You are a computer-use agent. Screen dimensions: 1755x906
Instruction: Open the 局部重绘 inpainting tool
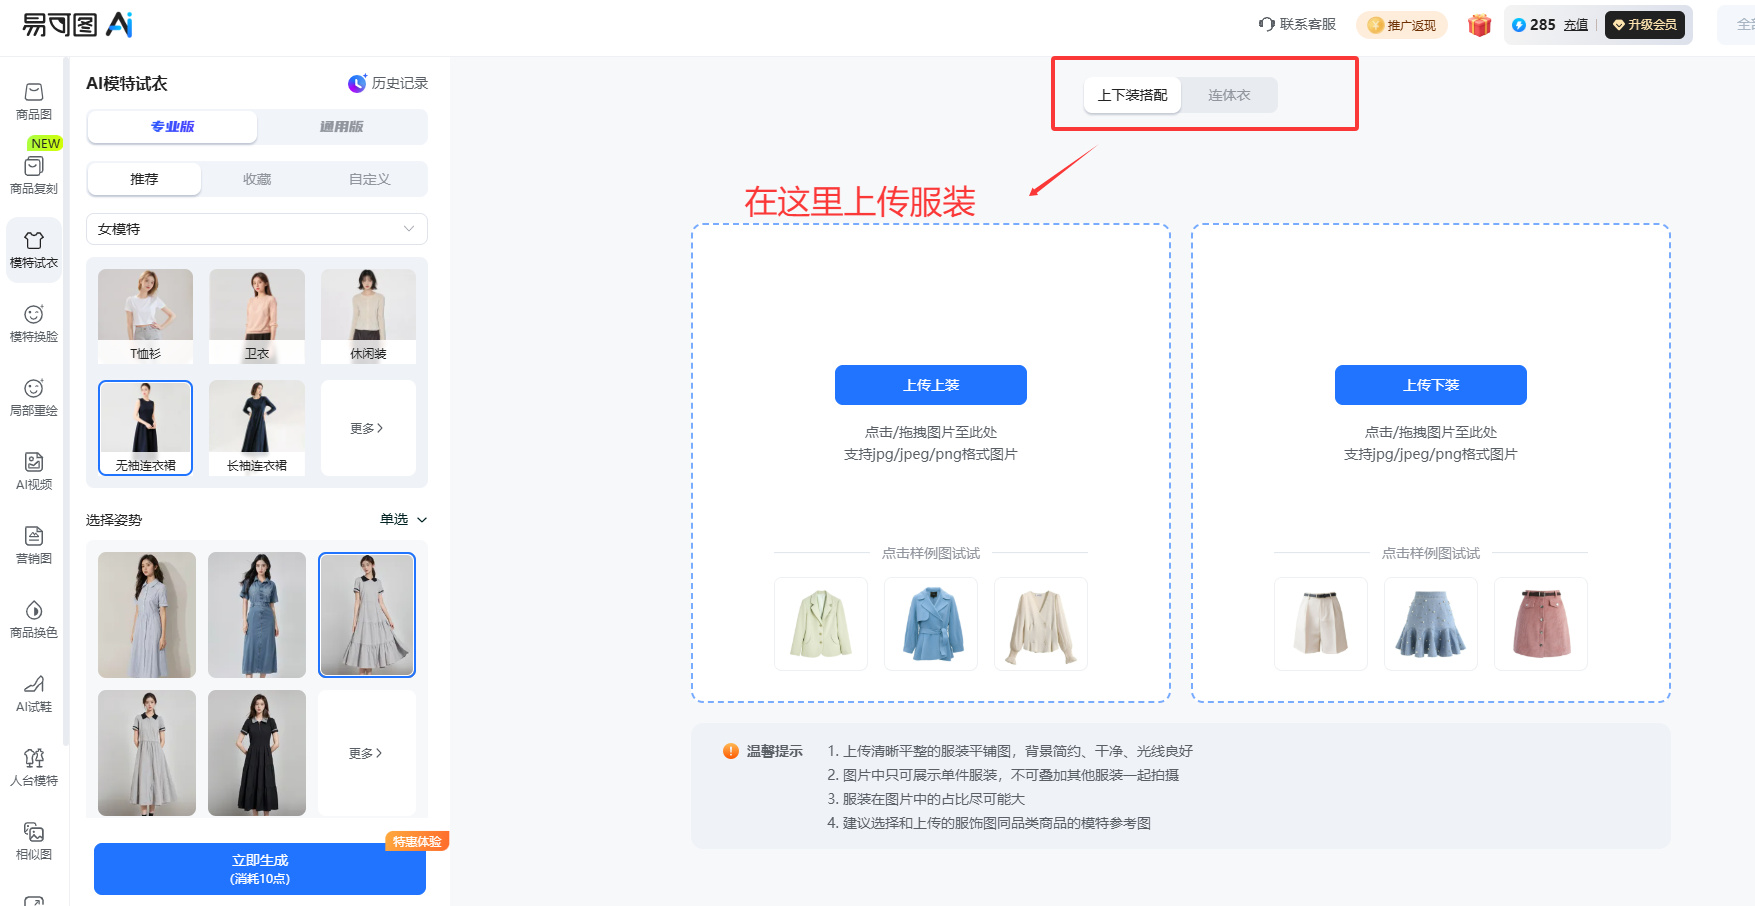click(x=34, y=397)
